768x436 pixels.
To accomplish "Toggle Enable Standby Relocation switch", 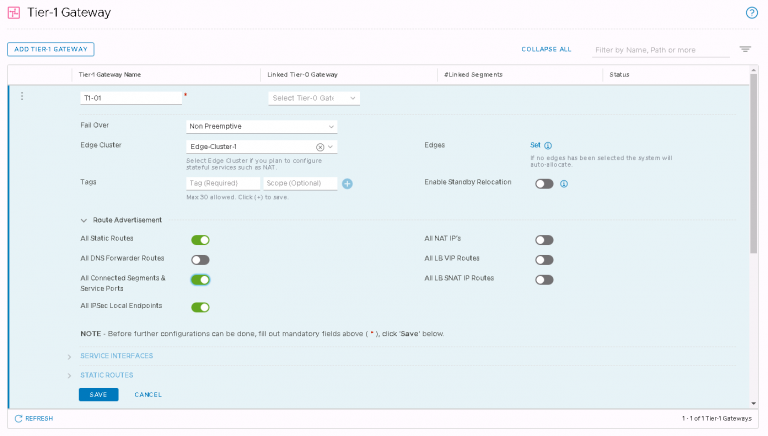I will click(544, 184).
